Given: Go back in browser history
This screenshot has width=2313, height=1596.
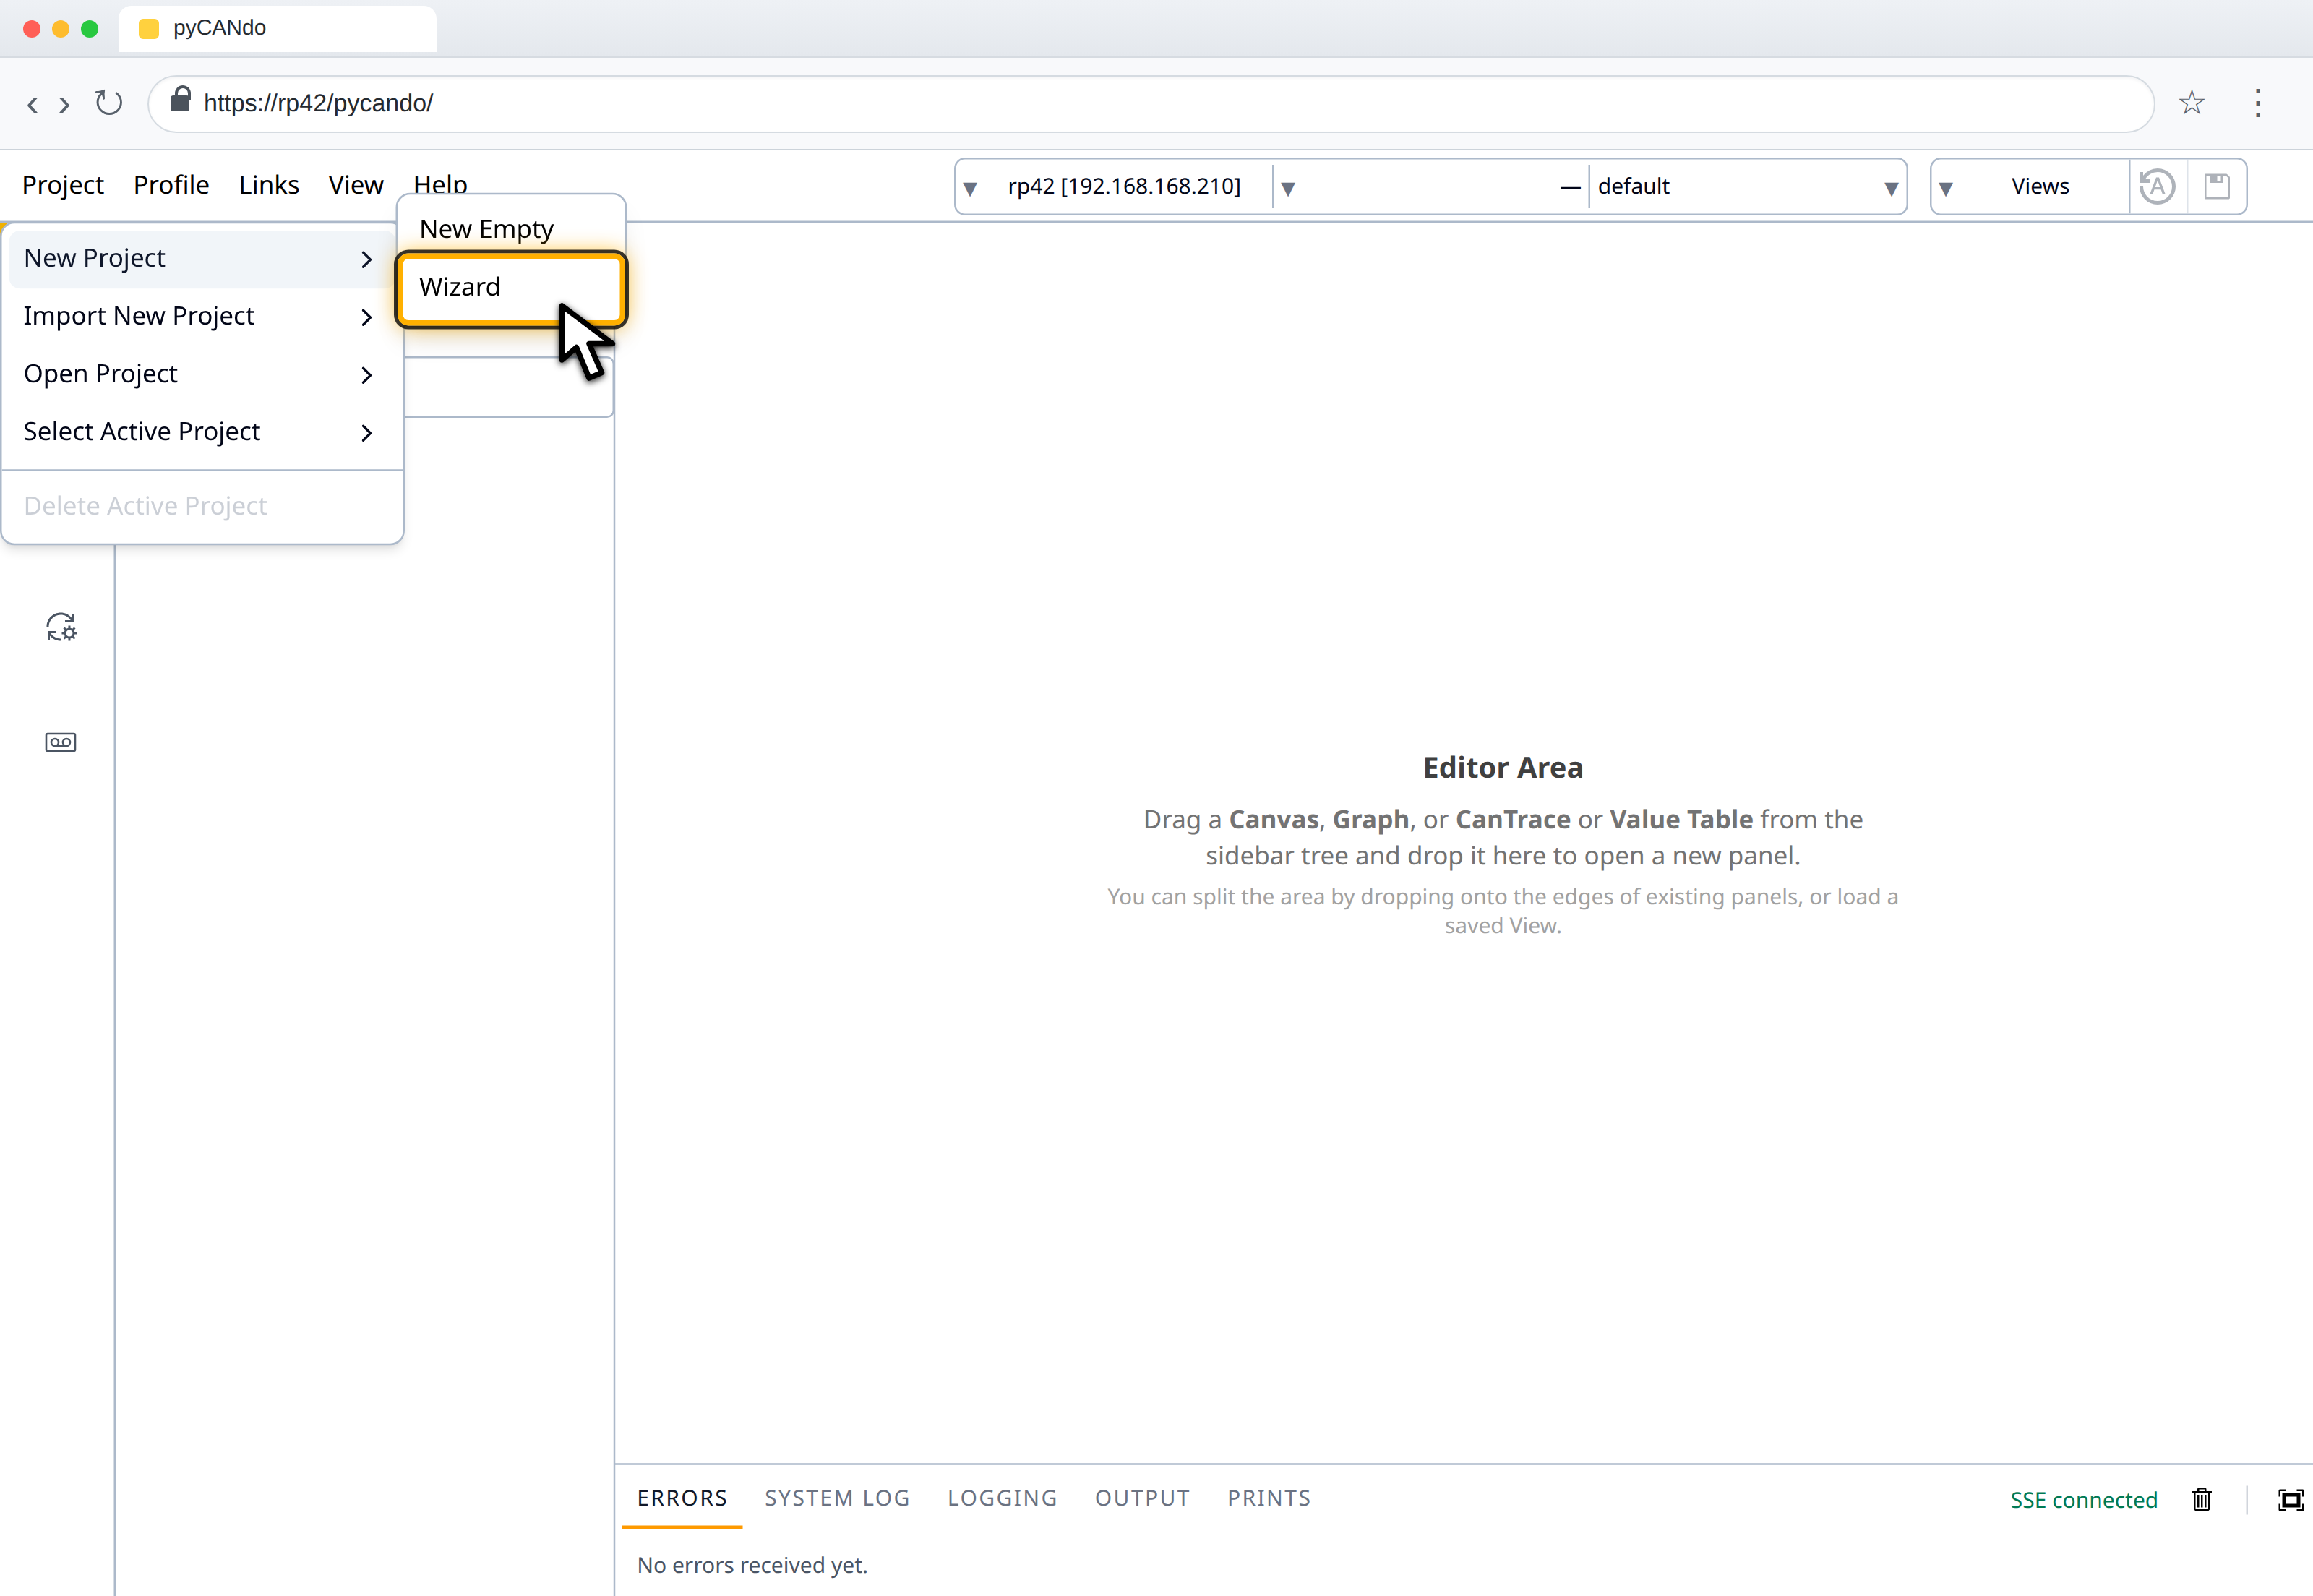Looking at the screenshot, I should tap(33, 104).
